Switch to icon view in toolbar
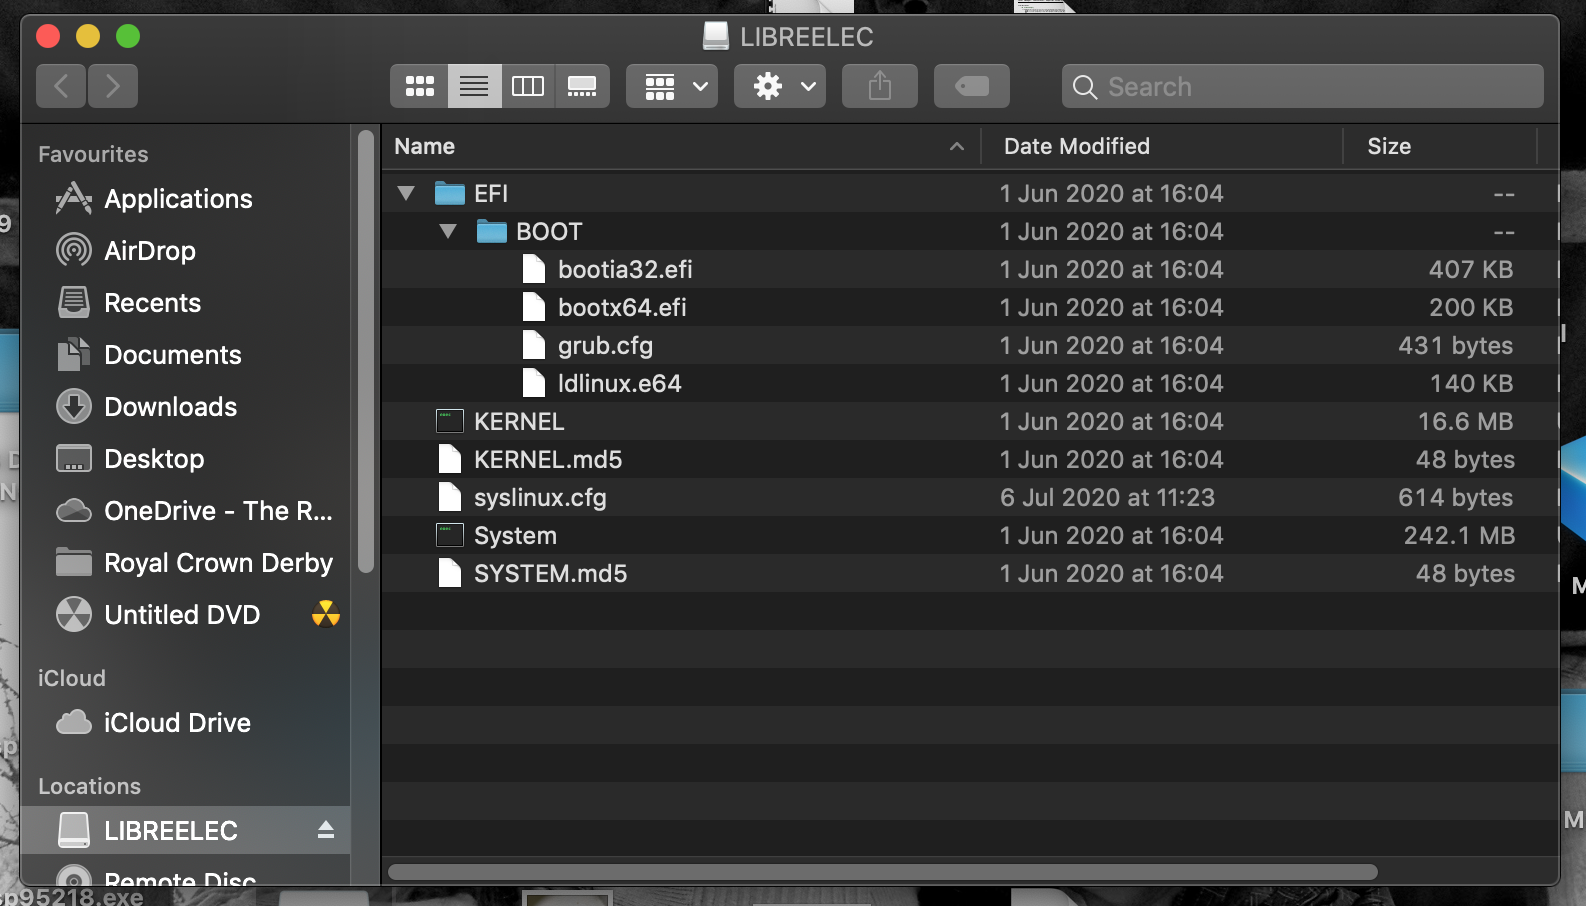Viewport: 1586px width, 906px height. click(x=419, y=87)
